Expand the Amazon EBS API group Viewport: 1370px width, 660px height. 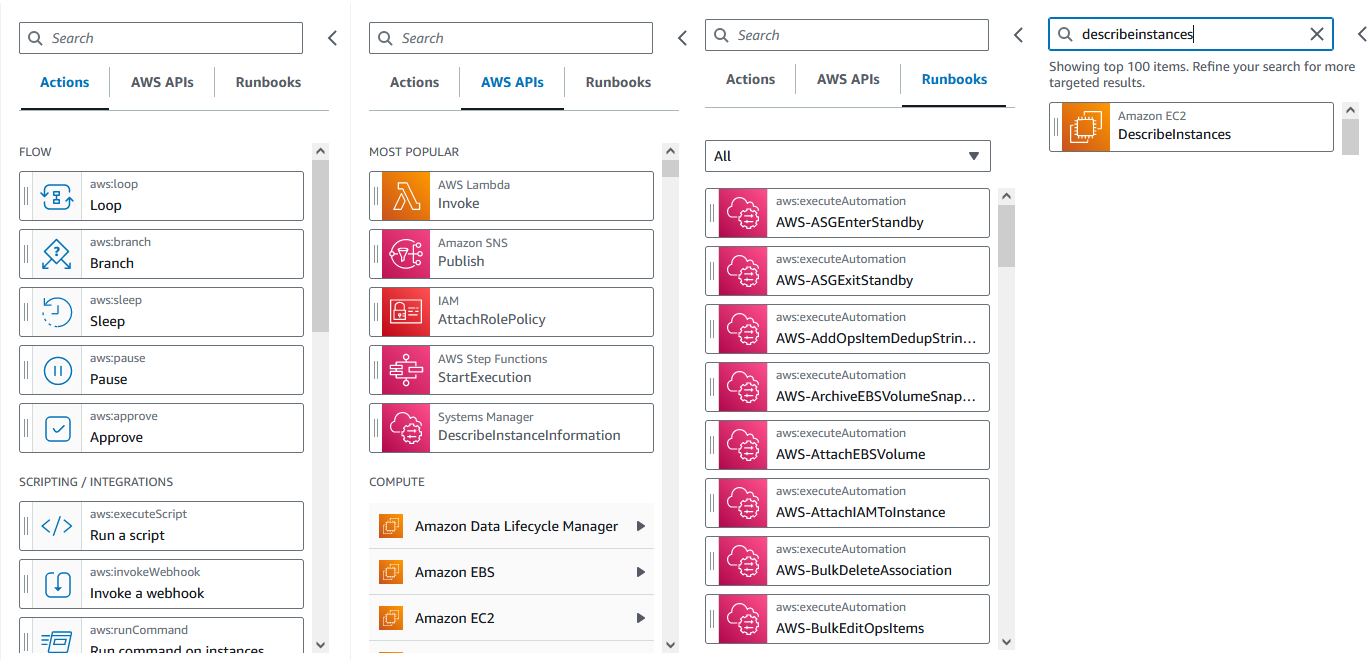(x=512, y=572)
